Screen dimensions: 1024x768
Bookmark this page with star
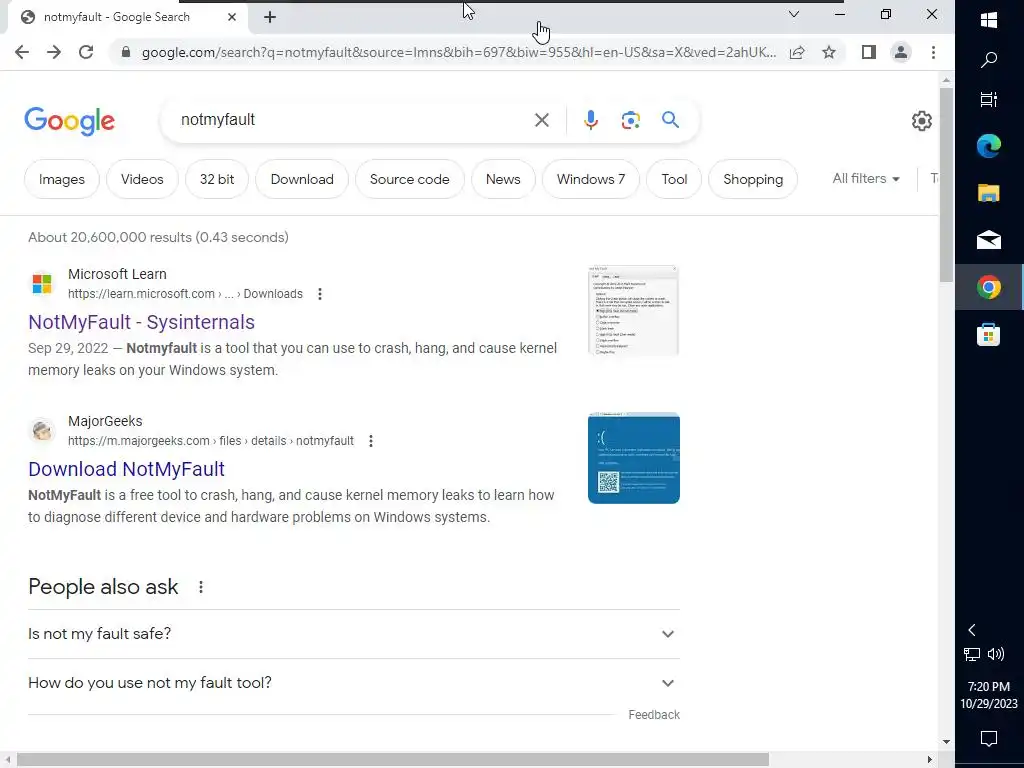tap(829, 52)
